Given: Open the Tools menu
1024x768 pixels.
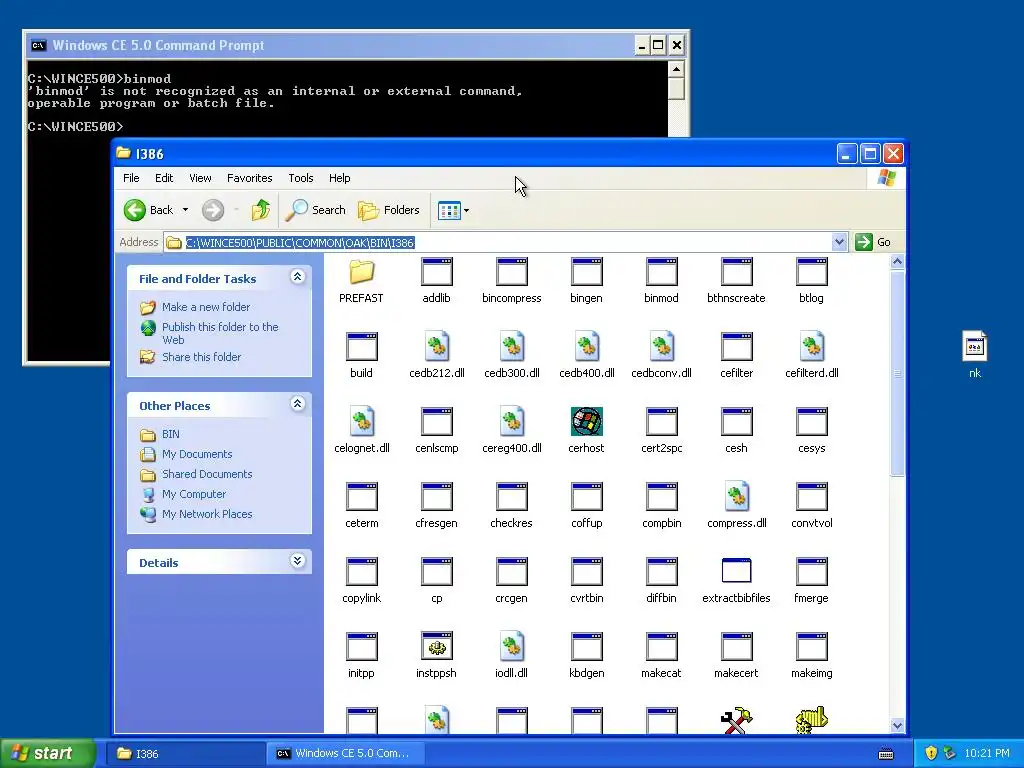Looking at the screenshot, I should [x=300, y=178].
